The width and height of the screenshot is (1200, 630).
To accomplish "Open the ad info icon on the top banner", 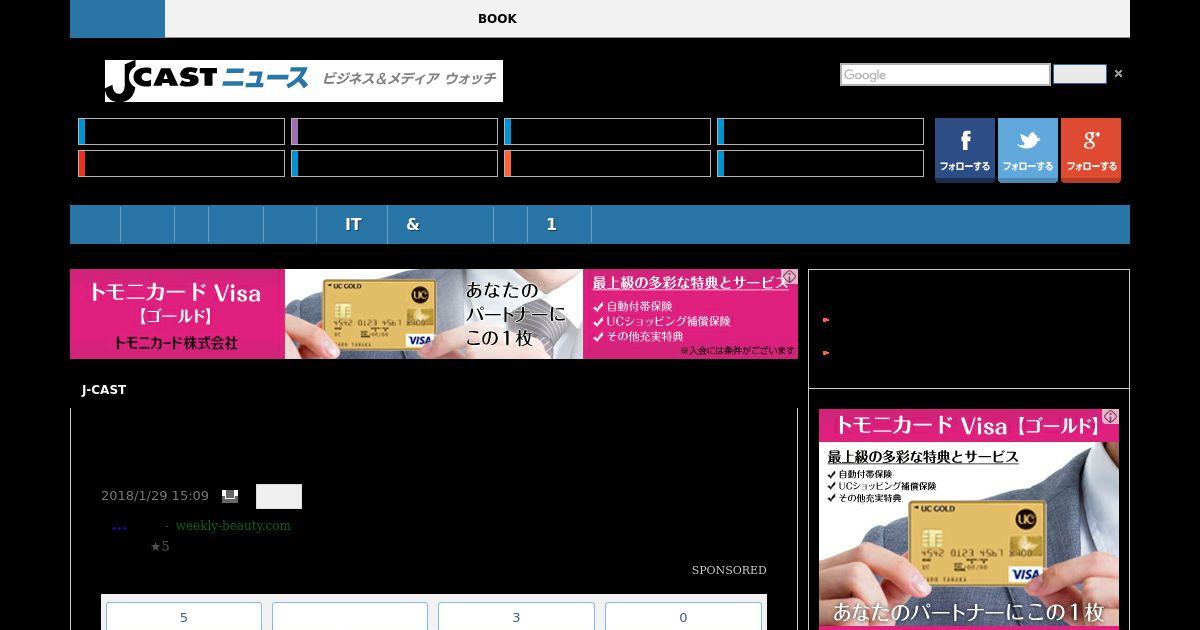I will pos(789,277).
